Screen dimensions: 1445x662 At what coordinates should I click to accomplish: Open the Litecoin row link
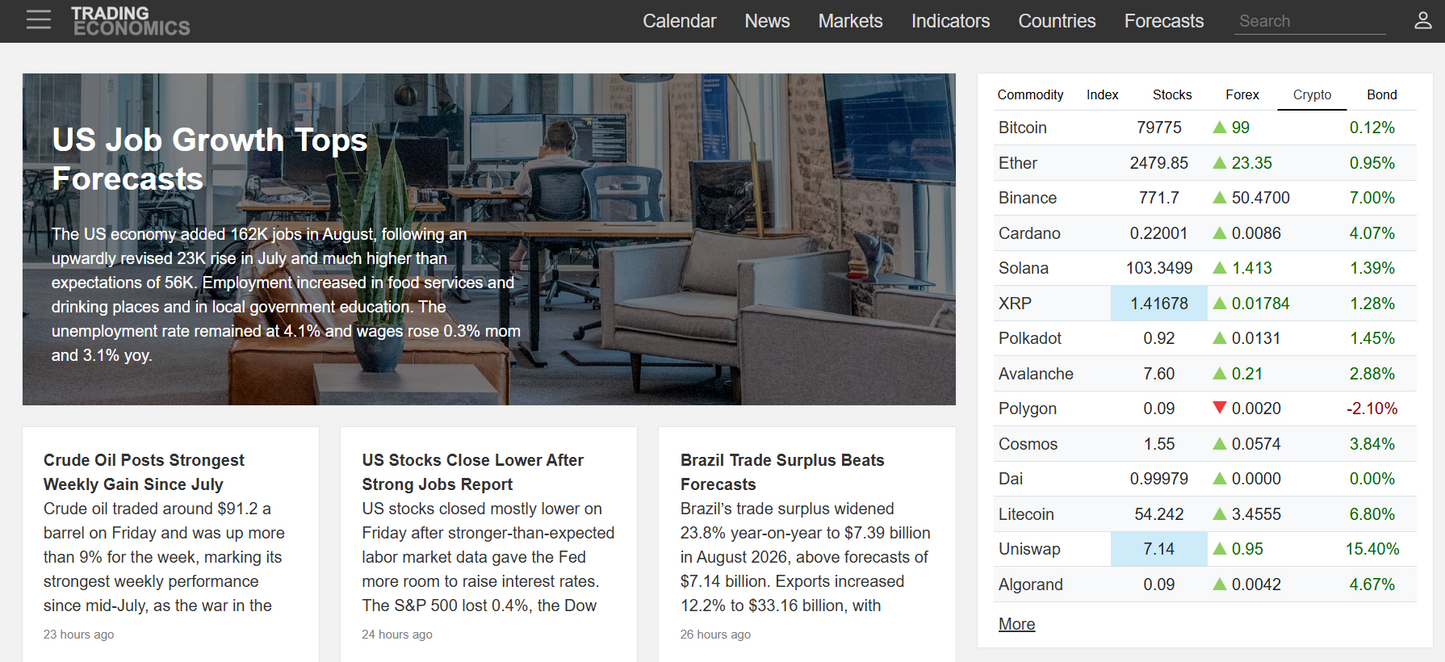[x=1026, y=514]
